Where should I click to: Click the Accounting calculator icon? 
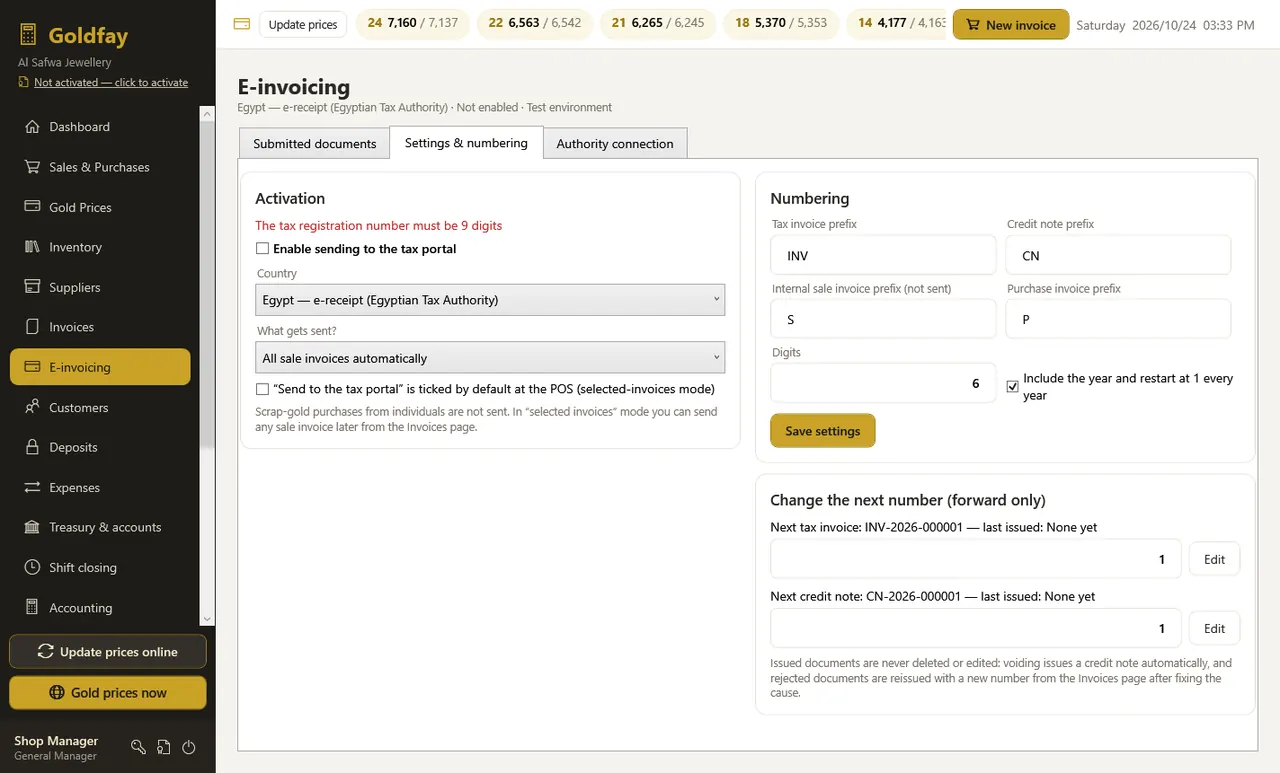pos(31,607)
